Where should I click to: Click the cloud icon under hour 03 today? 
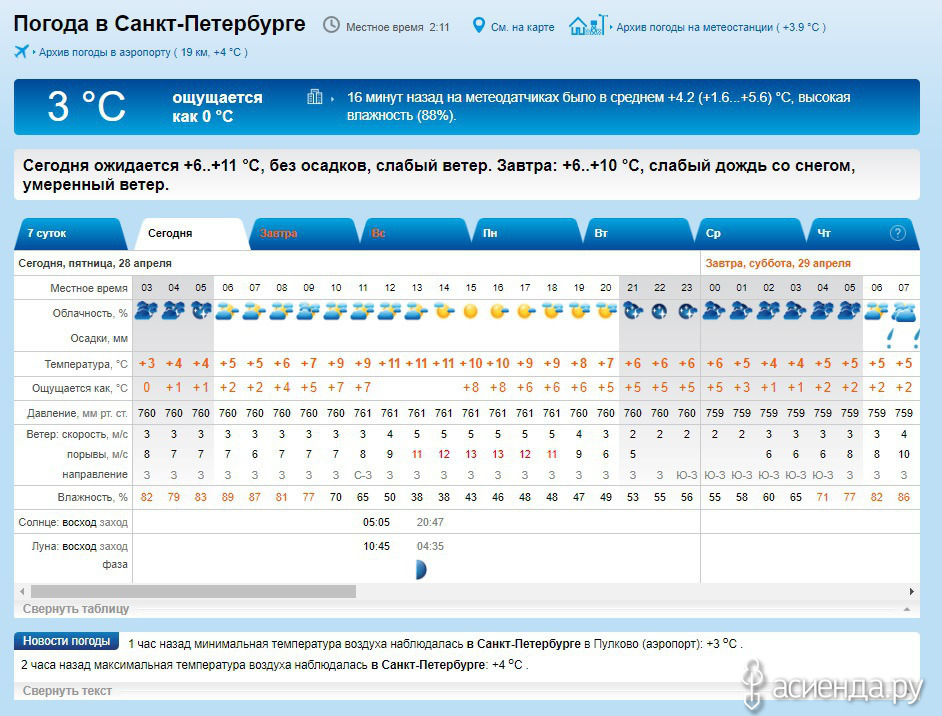147,311
